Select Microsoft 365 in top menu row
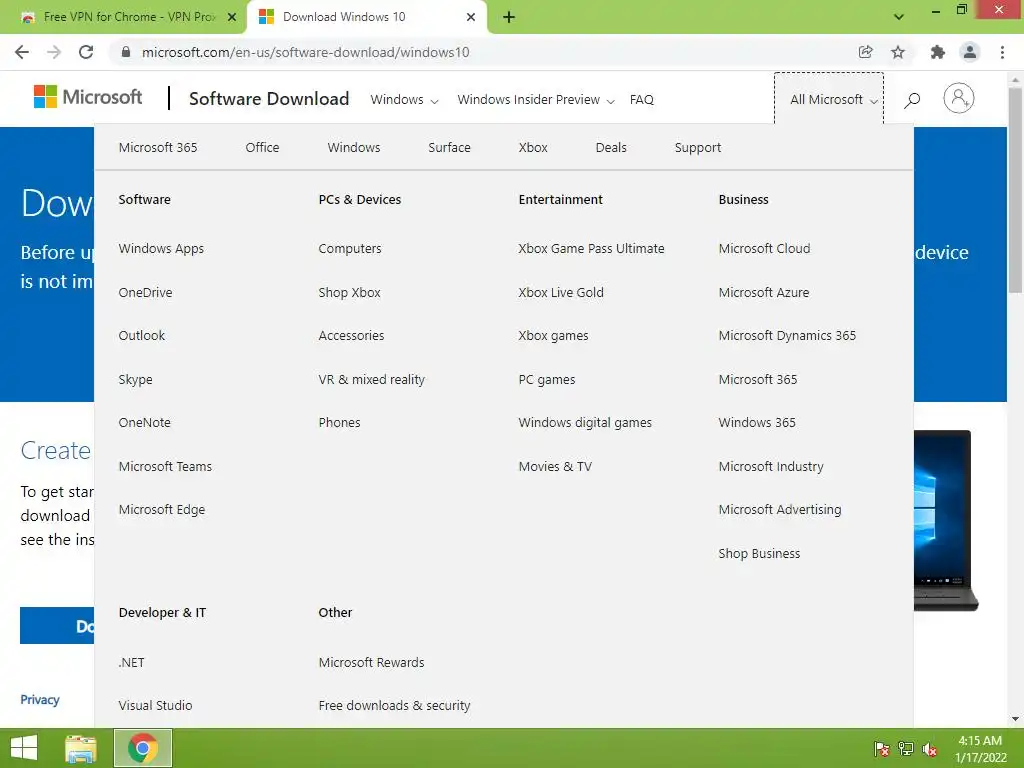This screenshot has width=1024, height=768. point(158,148)
